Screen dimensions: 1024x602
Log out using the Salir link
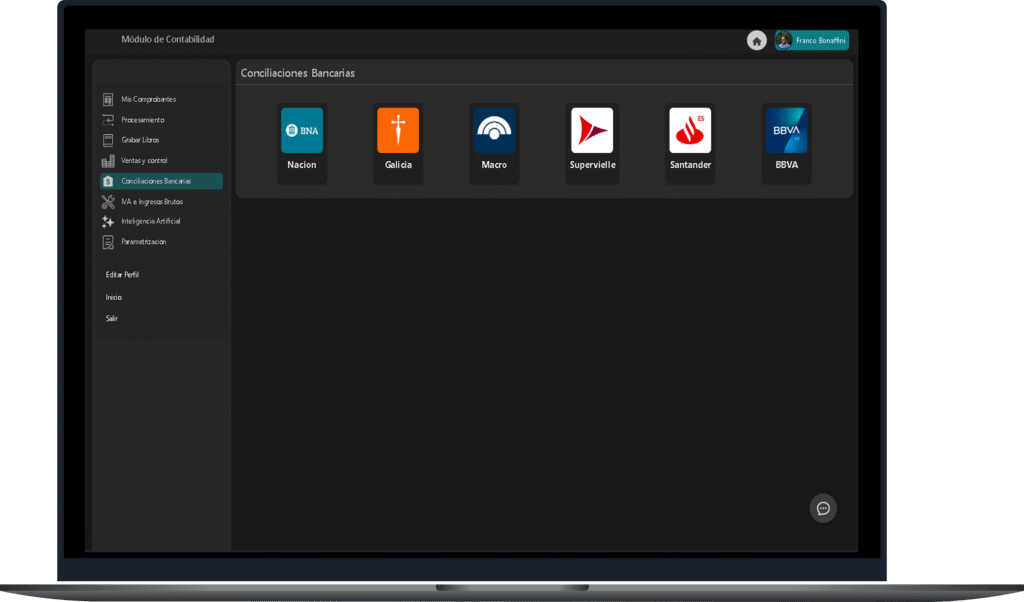tap(112, 318)
